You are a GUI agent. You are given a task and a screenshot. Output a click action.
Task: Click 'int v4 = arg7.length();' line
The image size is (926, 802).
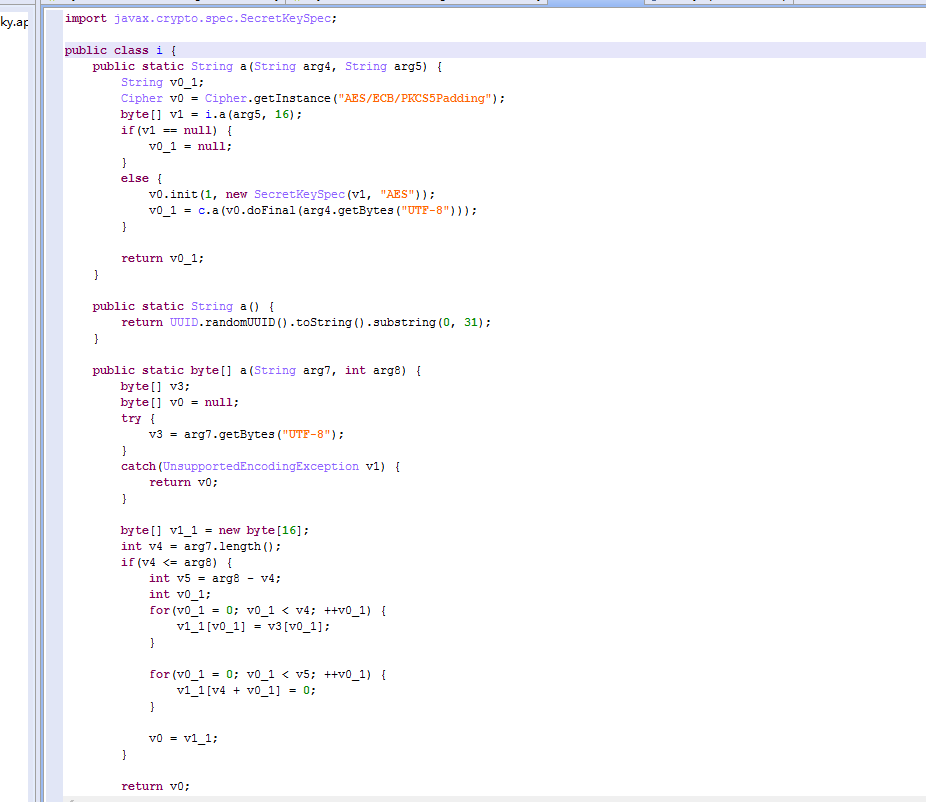pos(201,546)
